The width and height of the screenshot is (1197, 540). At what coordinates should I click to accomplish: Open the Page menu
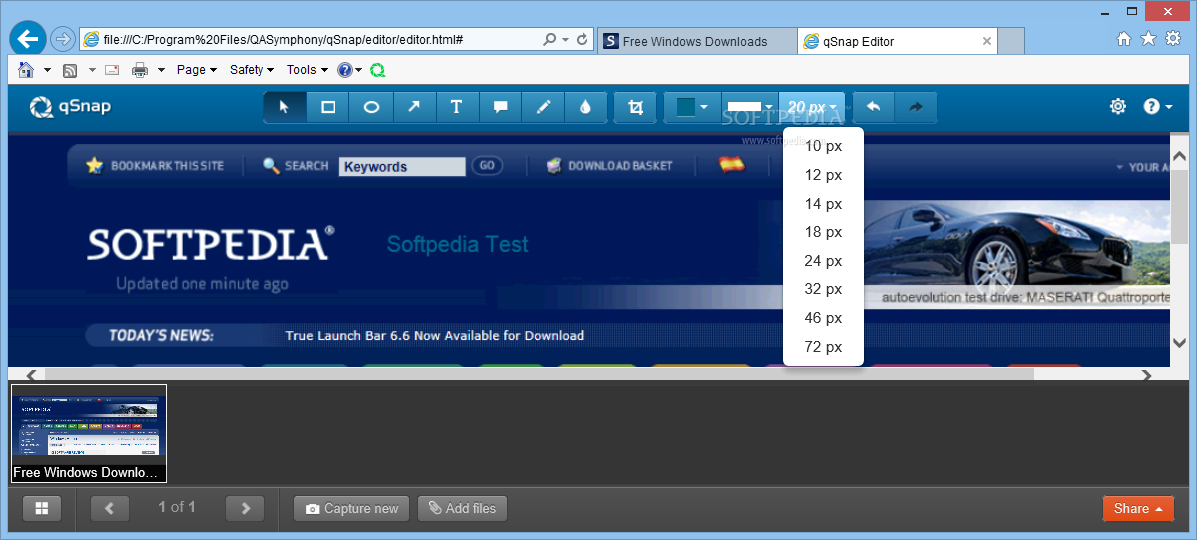tap(197, 70)
